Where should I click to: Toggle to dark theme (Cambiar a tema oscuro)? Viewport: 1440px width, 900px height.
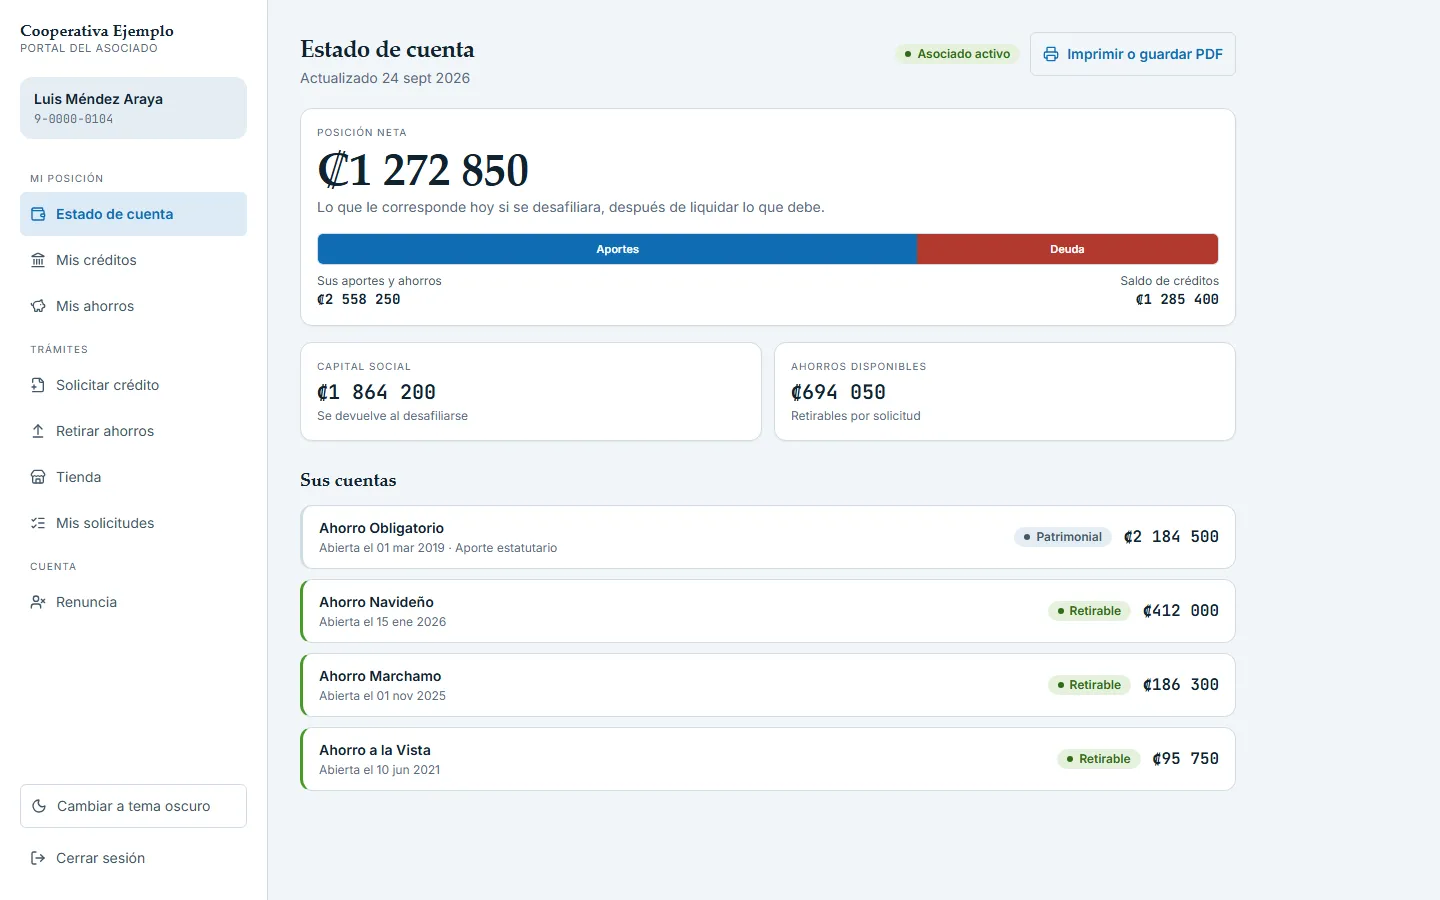(133, 806)
